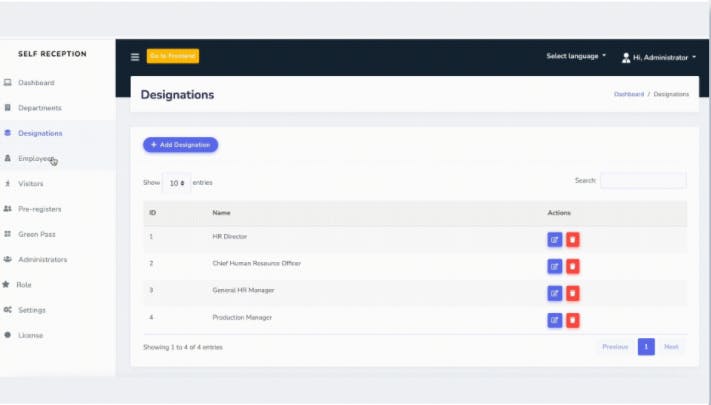Click the Role star icon
This screenshot has height=405, width=711.
(x=5, y=285)
